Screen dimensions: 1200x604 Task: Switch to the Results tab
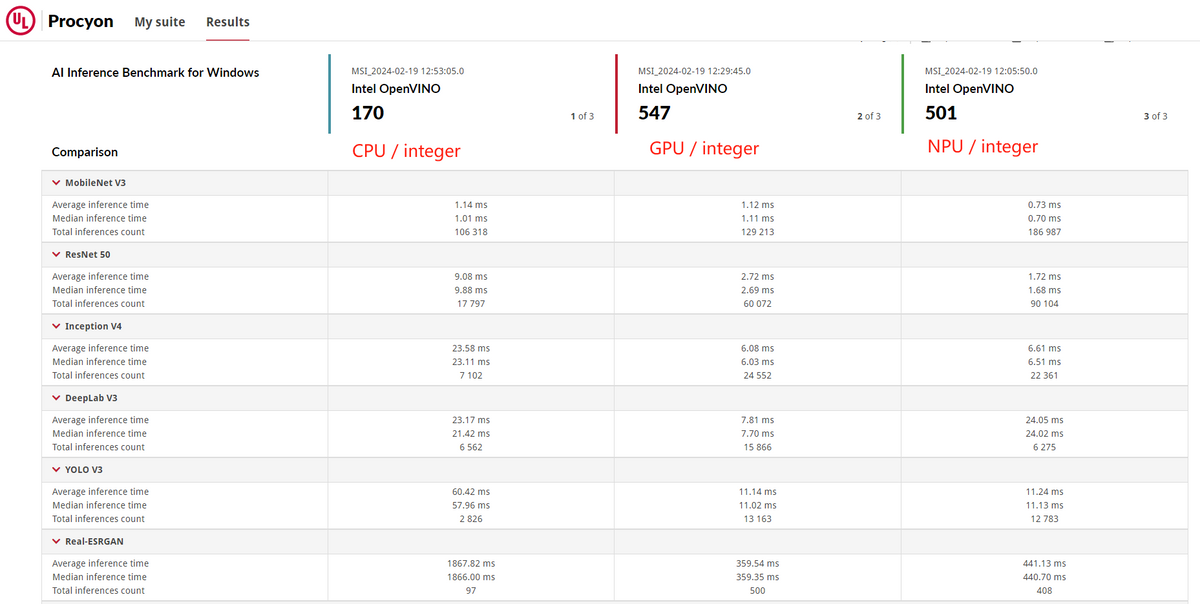[x=228, y=22]
